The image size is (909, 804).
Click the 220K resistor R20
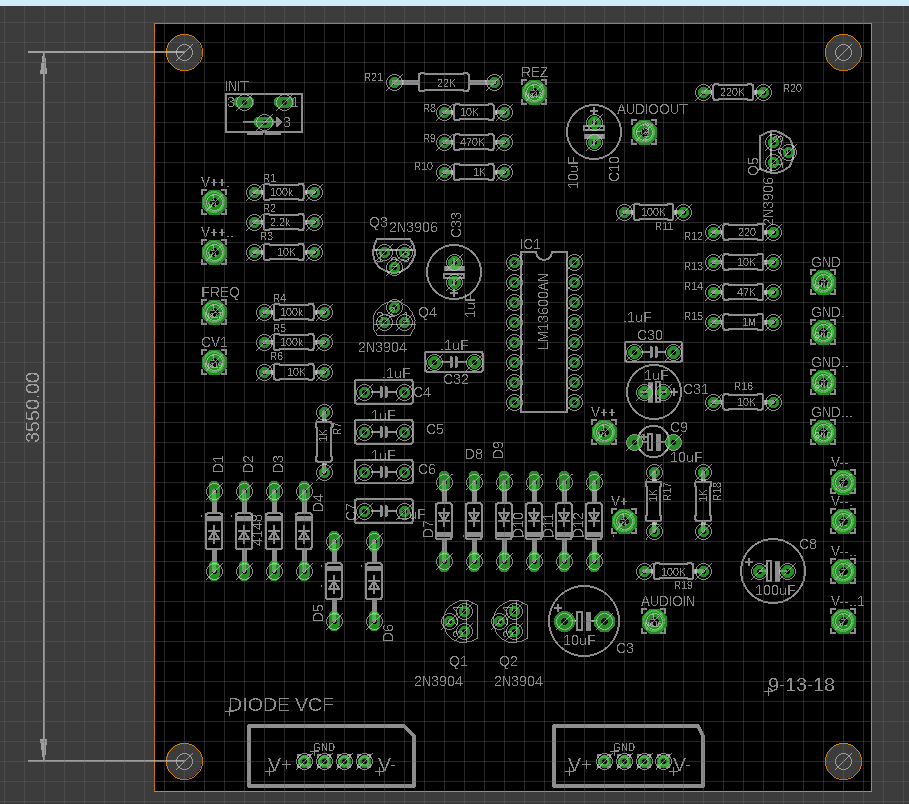733,93
